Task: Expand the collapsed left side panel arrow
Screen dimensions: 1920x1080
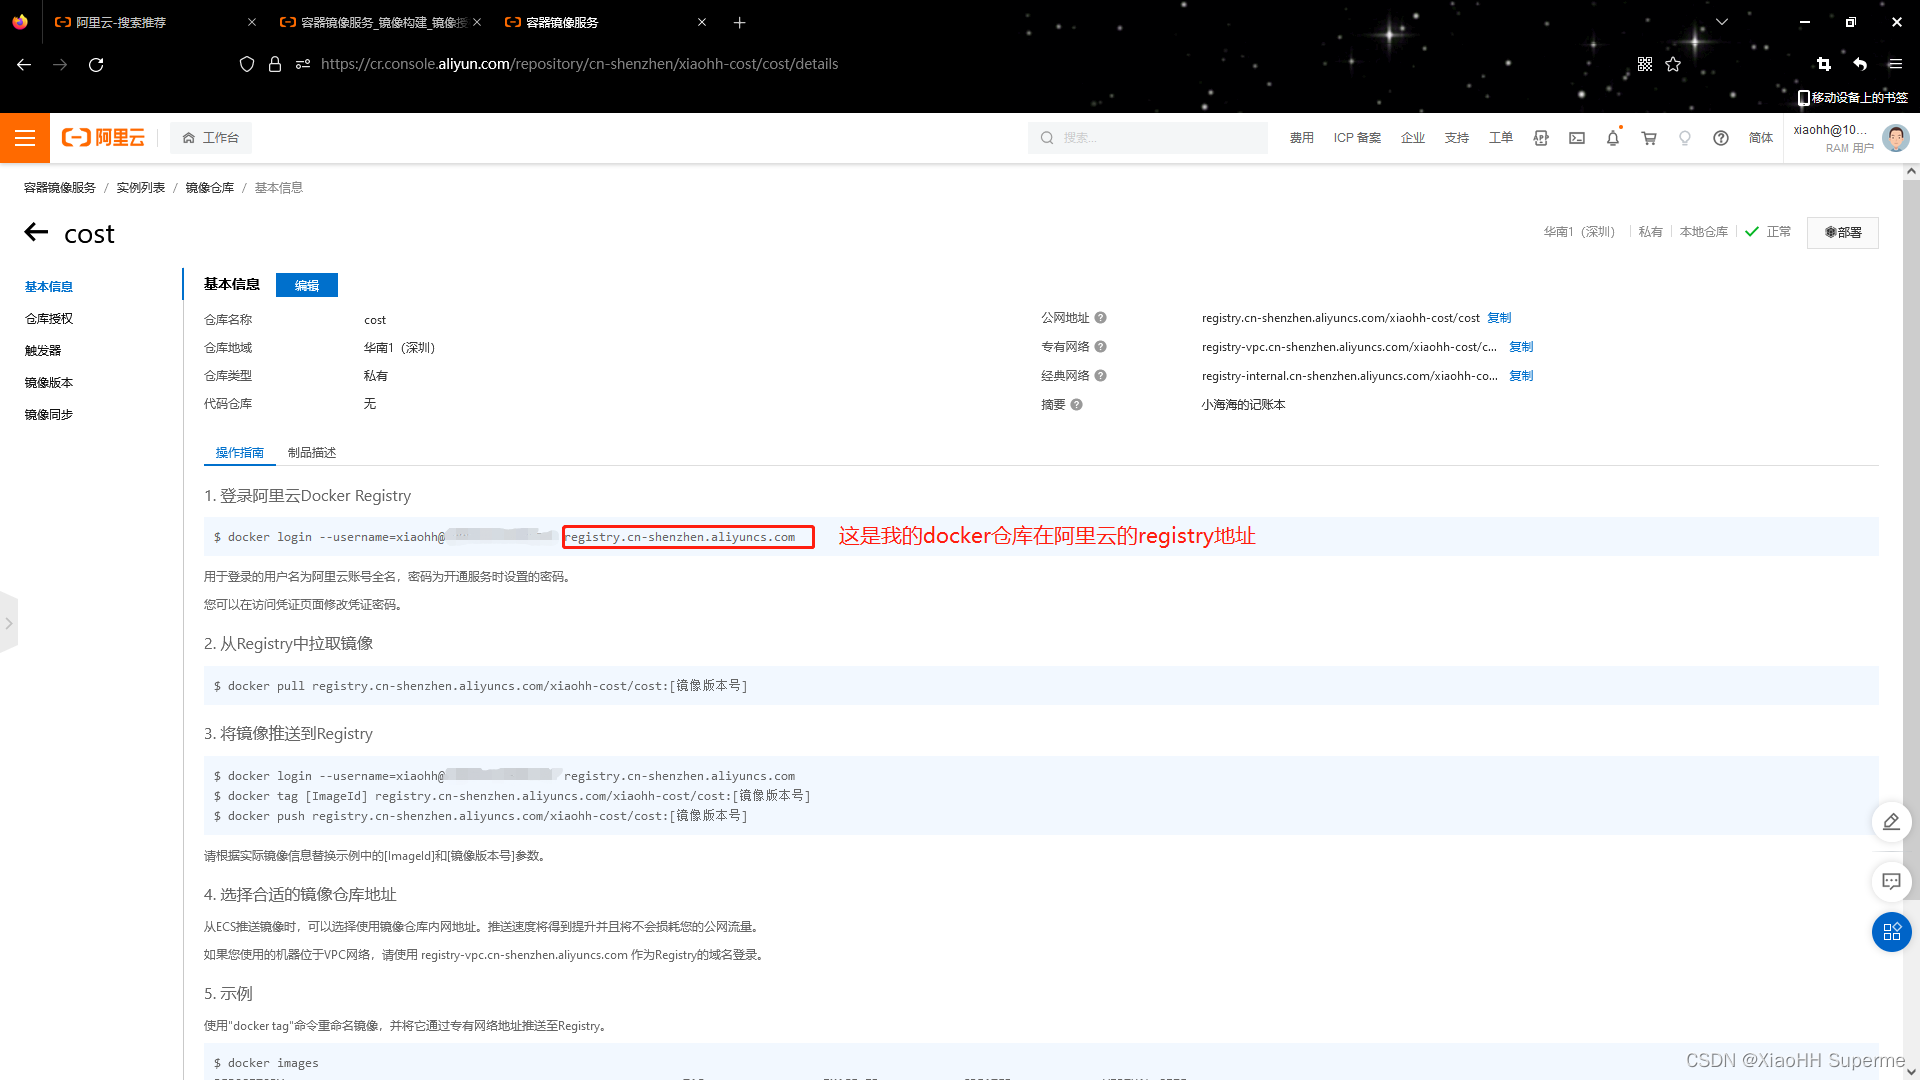Action: point(9,623)
